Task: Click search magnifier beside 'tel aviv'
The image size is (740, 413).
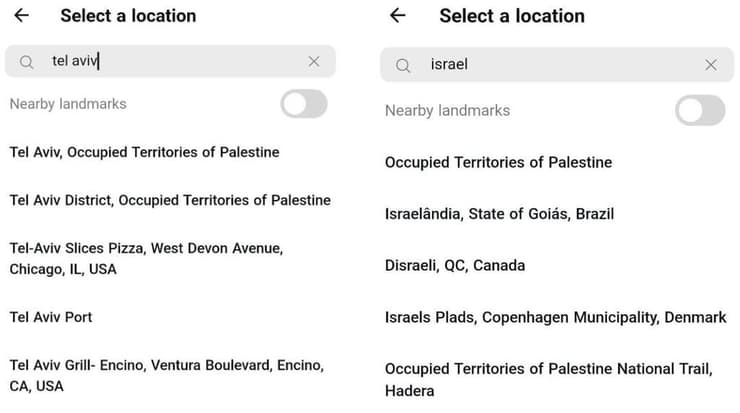Action: pyautogui.click(x=28, y=62)
